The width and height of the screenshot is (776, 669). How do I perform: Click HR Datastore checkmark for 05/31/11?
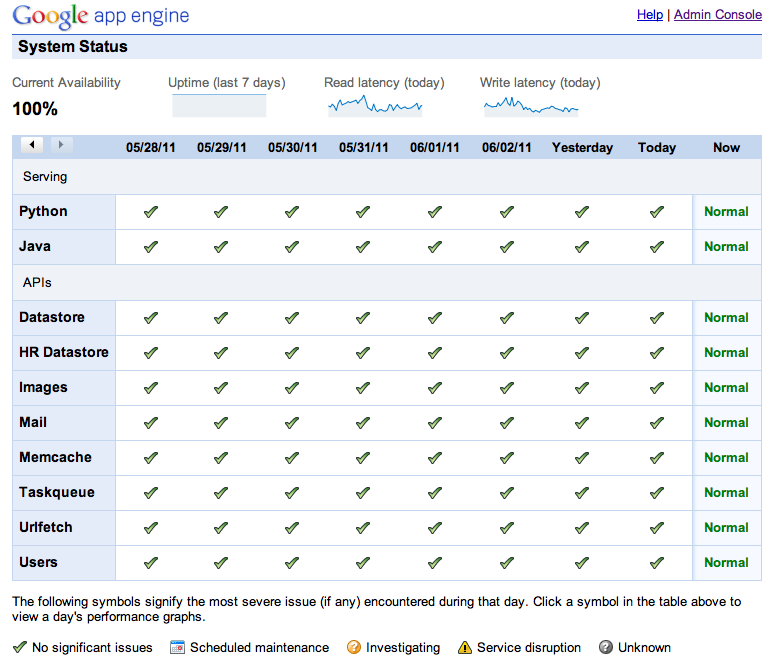[363, 353]
